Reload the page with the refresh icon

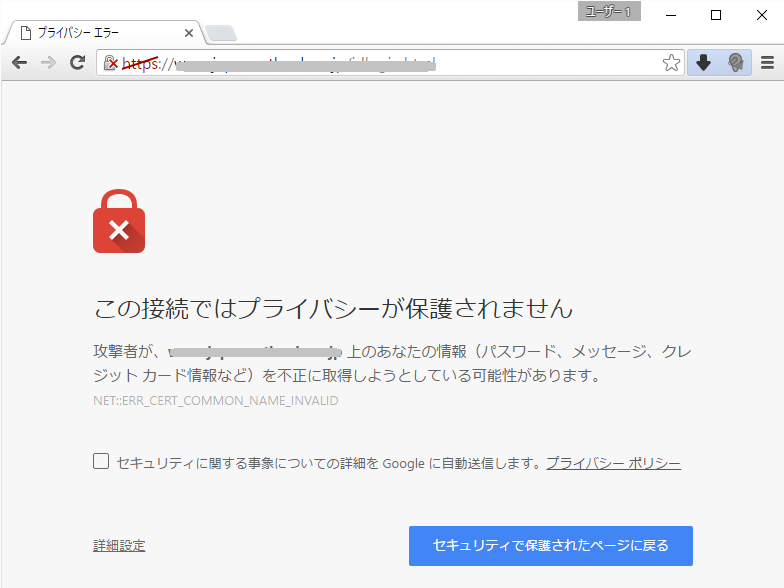tap(77, 63)
